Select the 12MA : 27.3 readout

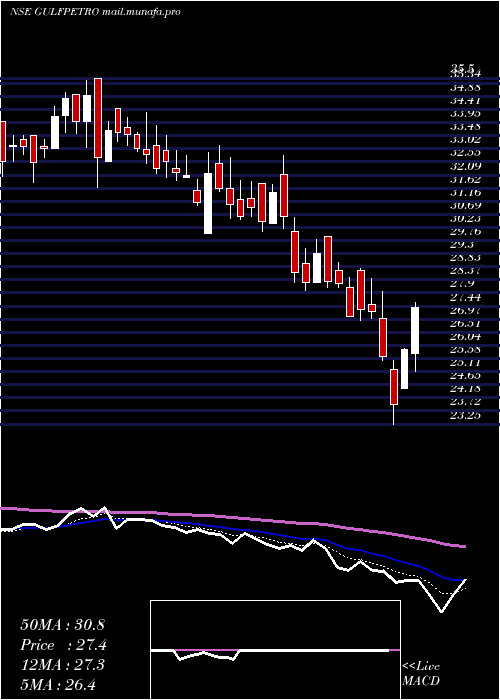[x=62, y=664]
